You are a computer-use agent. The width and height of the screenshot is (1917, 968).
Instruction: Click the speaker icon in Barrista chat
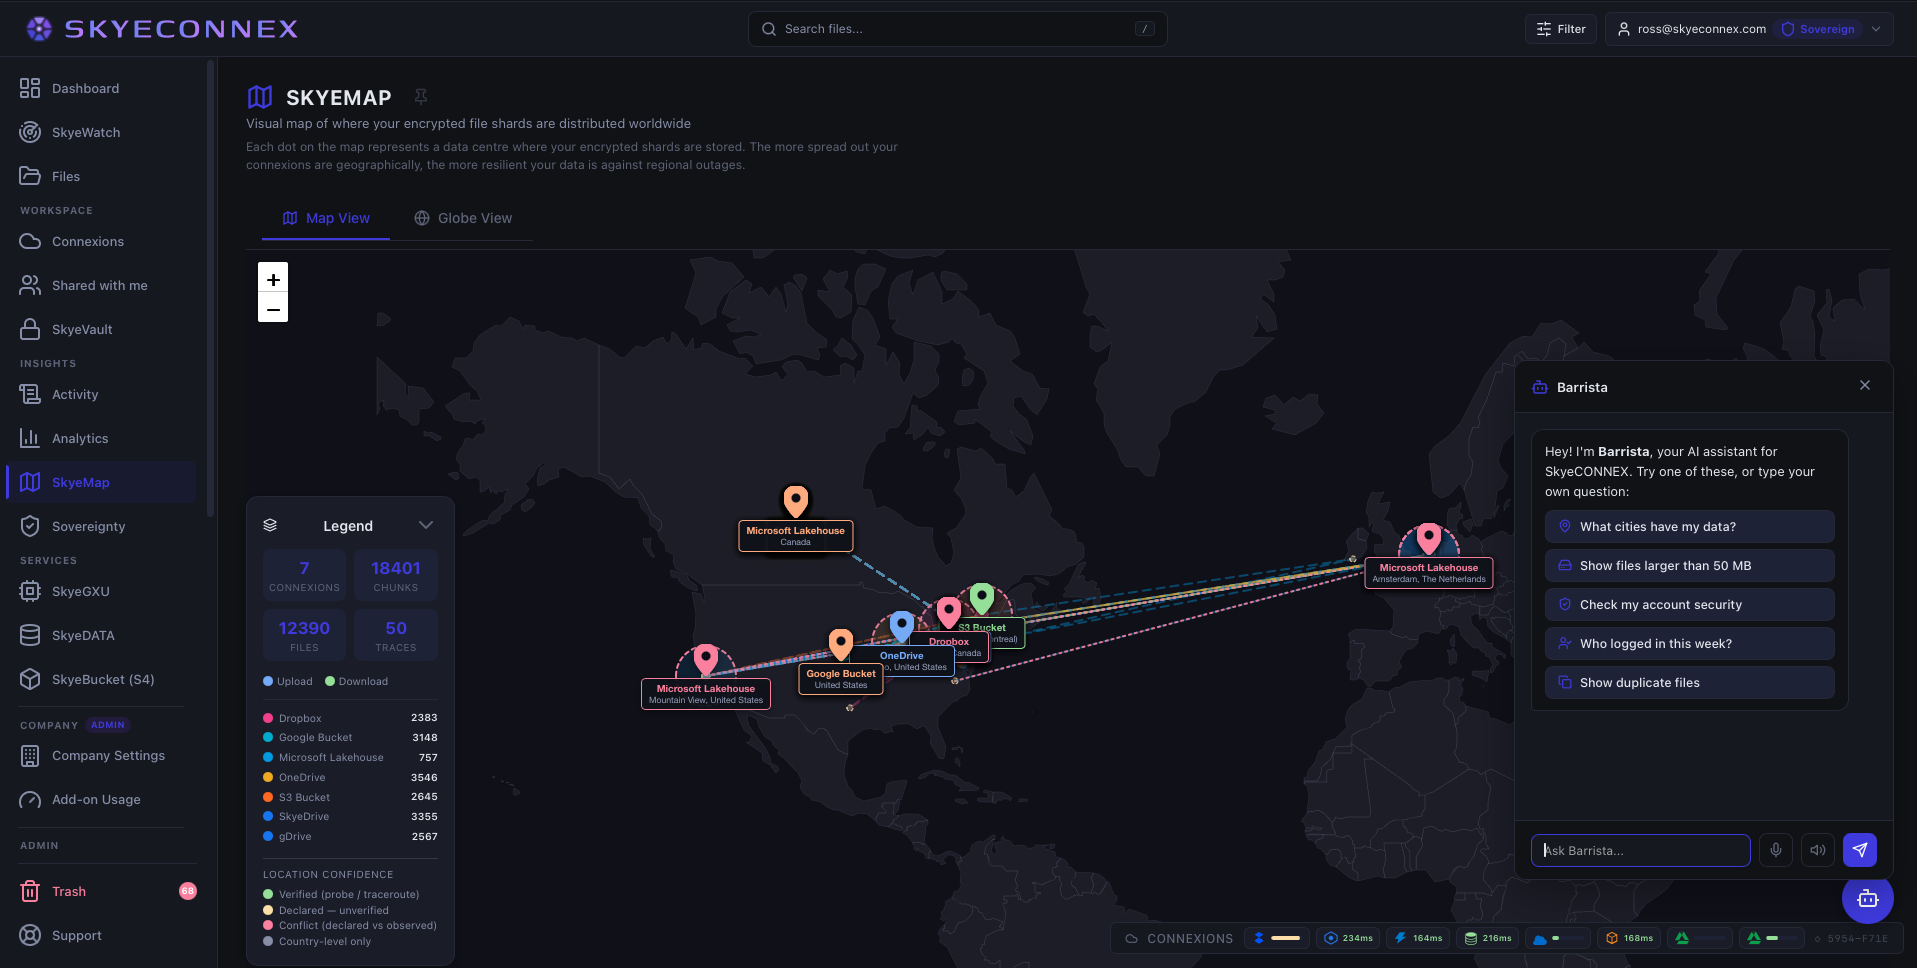[1818, 850]
